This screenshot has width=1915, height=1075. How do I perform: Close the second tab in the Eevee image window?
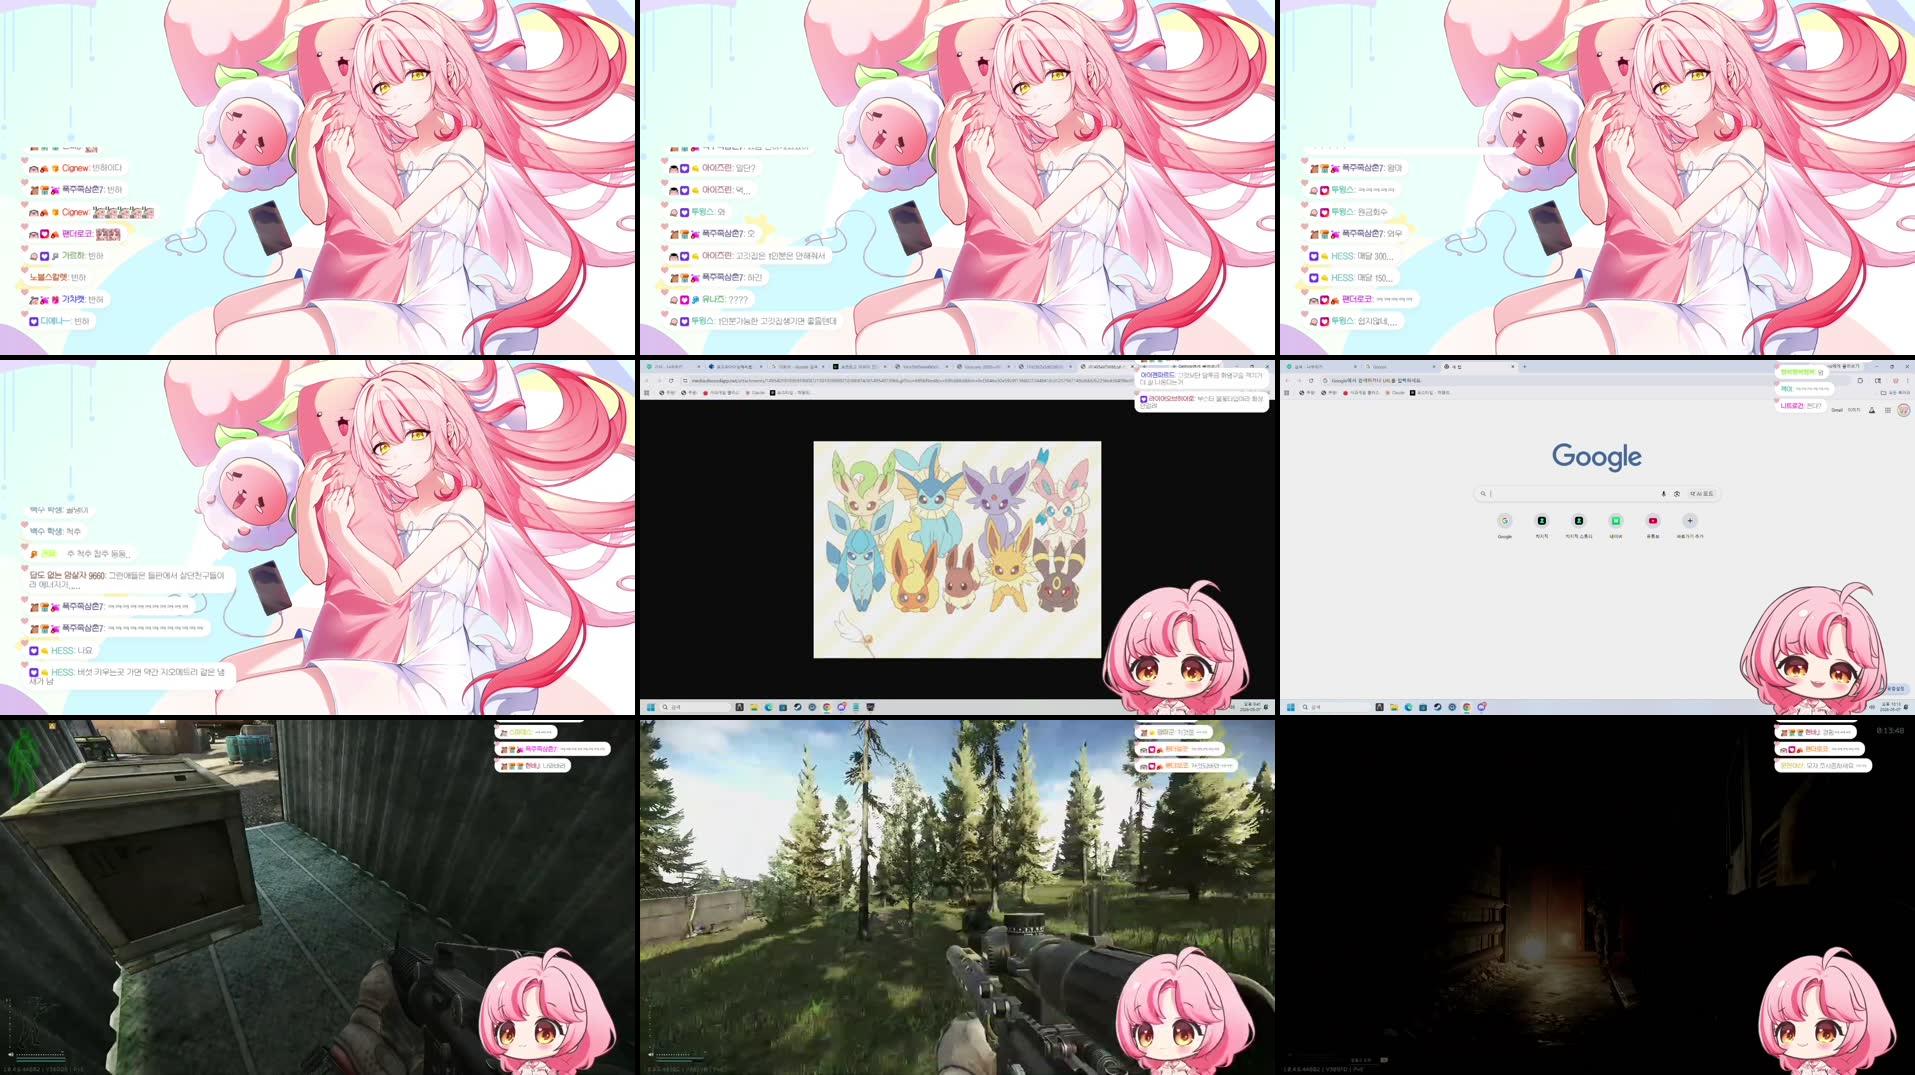pos(761,366)
